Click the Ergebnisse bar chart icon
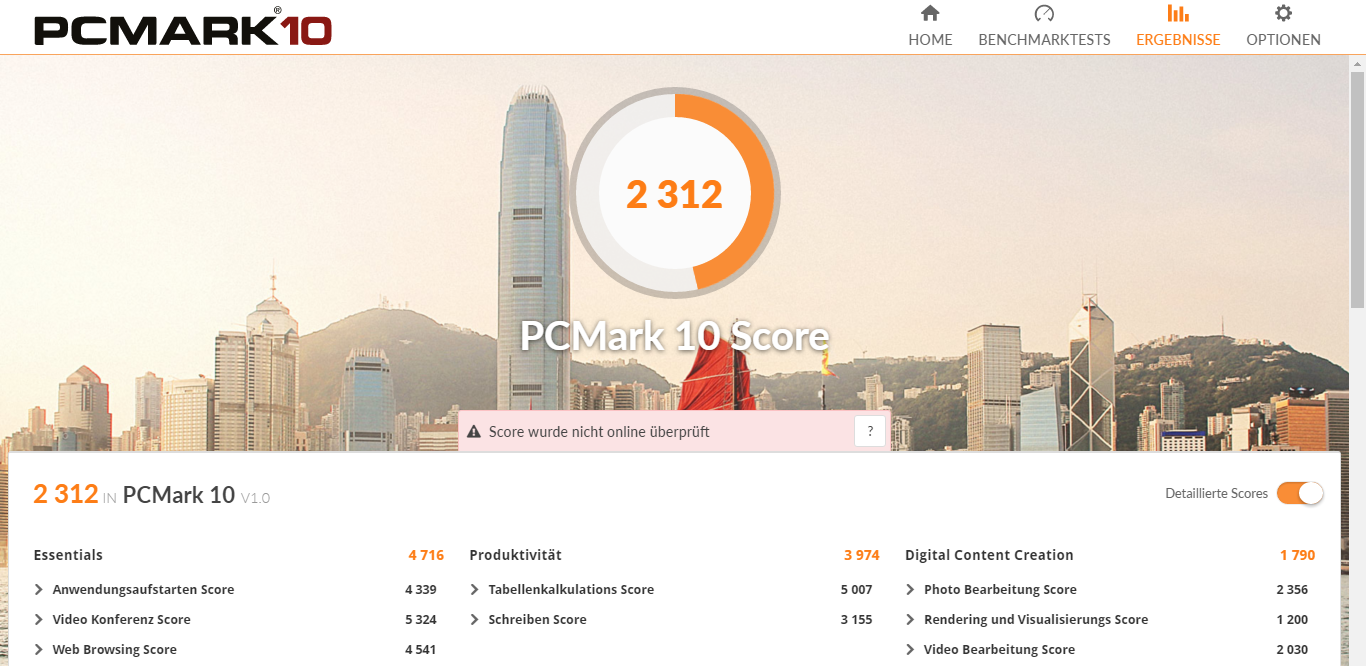The height and width of the screenshot is (666, 1366). coord(1178,13)
